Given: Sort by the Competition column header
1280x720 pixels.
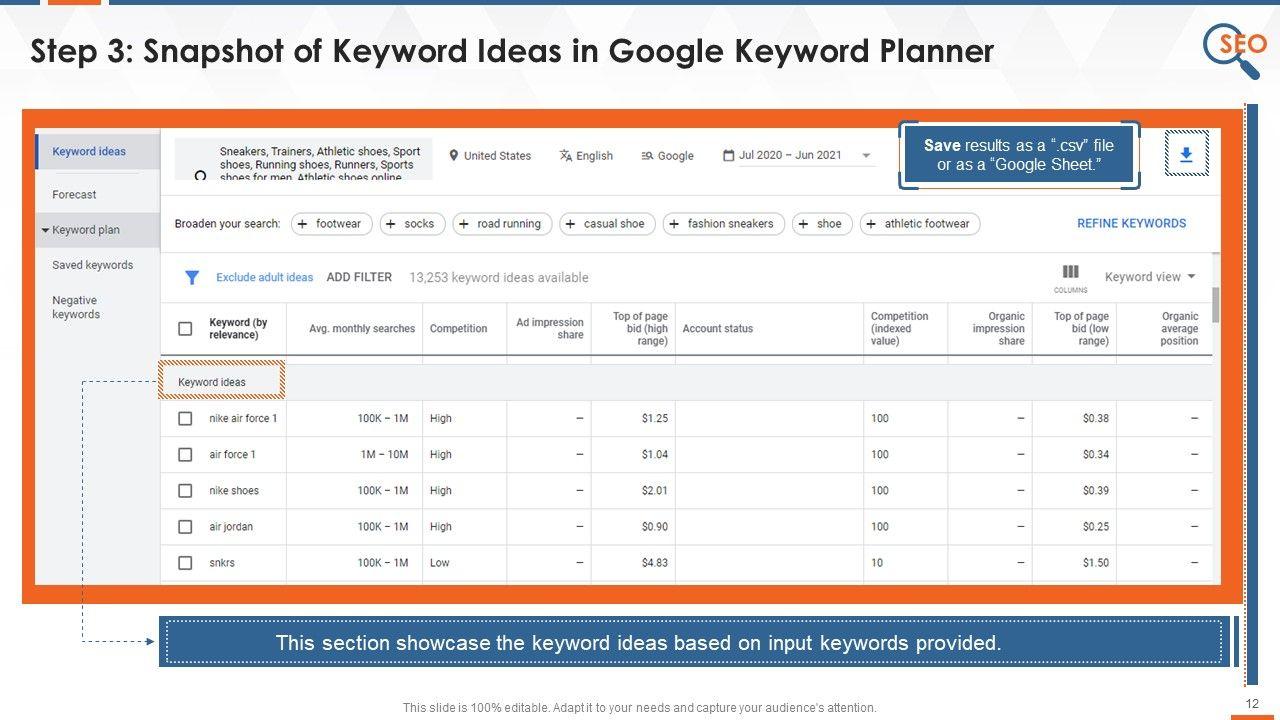Looking at the screenshot, I should (x=458, y=329).
